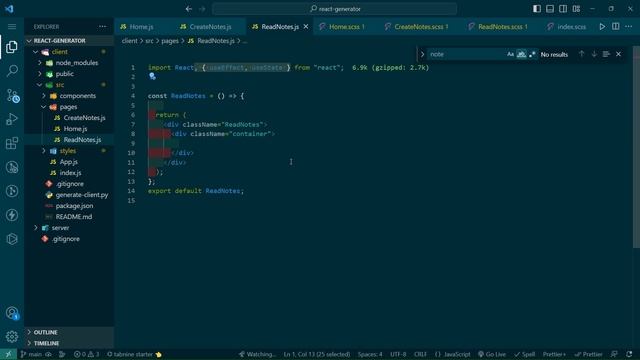Click Spaces: 4 indentation in status bar
Image resolution: width=640 pixels, height=360 pixels.
point(370,354)
